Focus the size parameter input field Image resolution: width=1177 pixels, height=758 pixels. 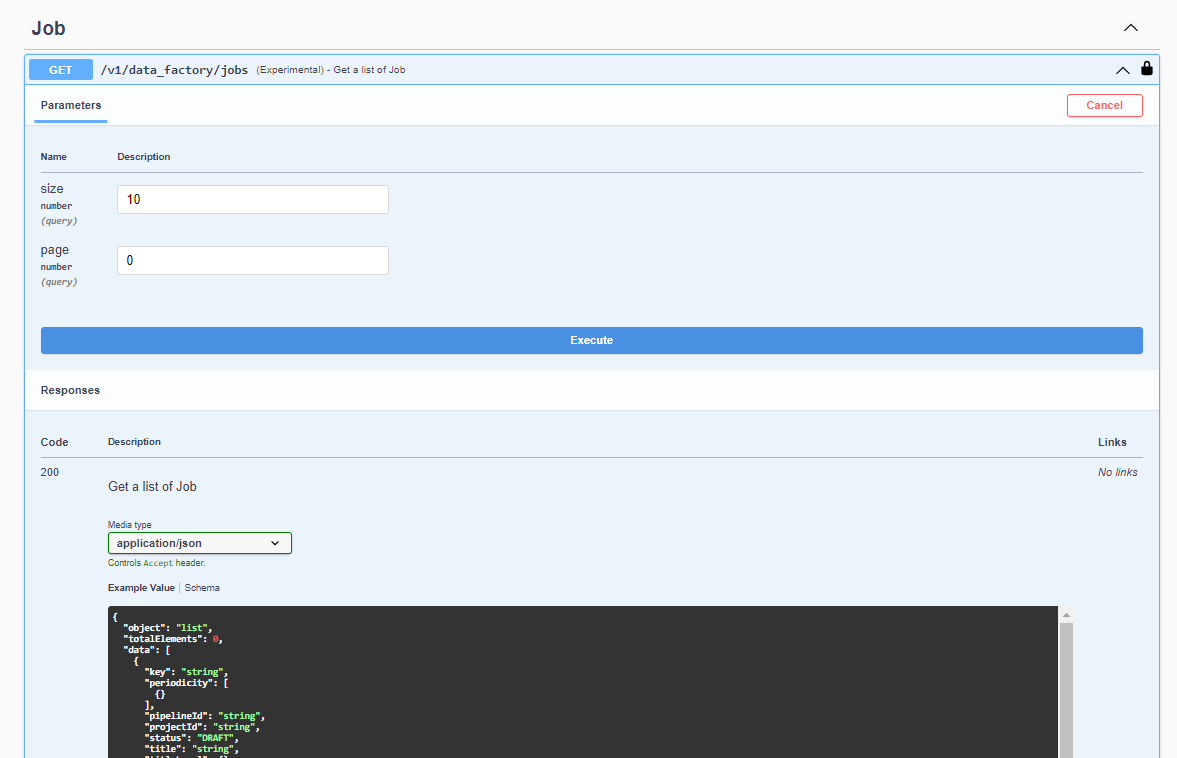252,200
